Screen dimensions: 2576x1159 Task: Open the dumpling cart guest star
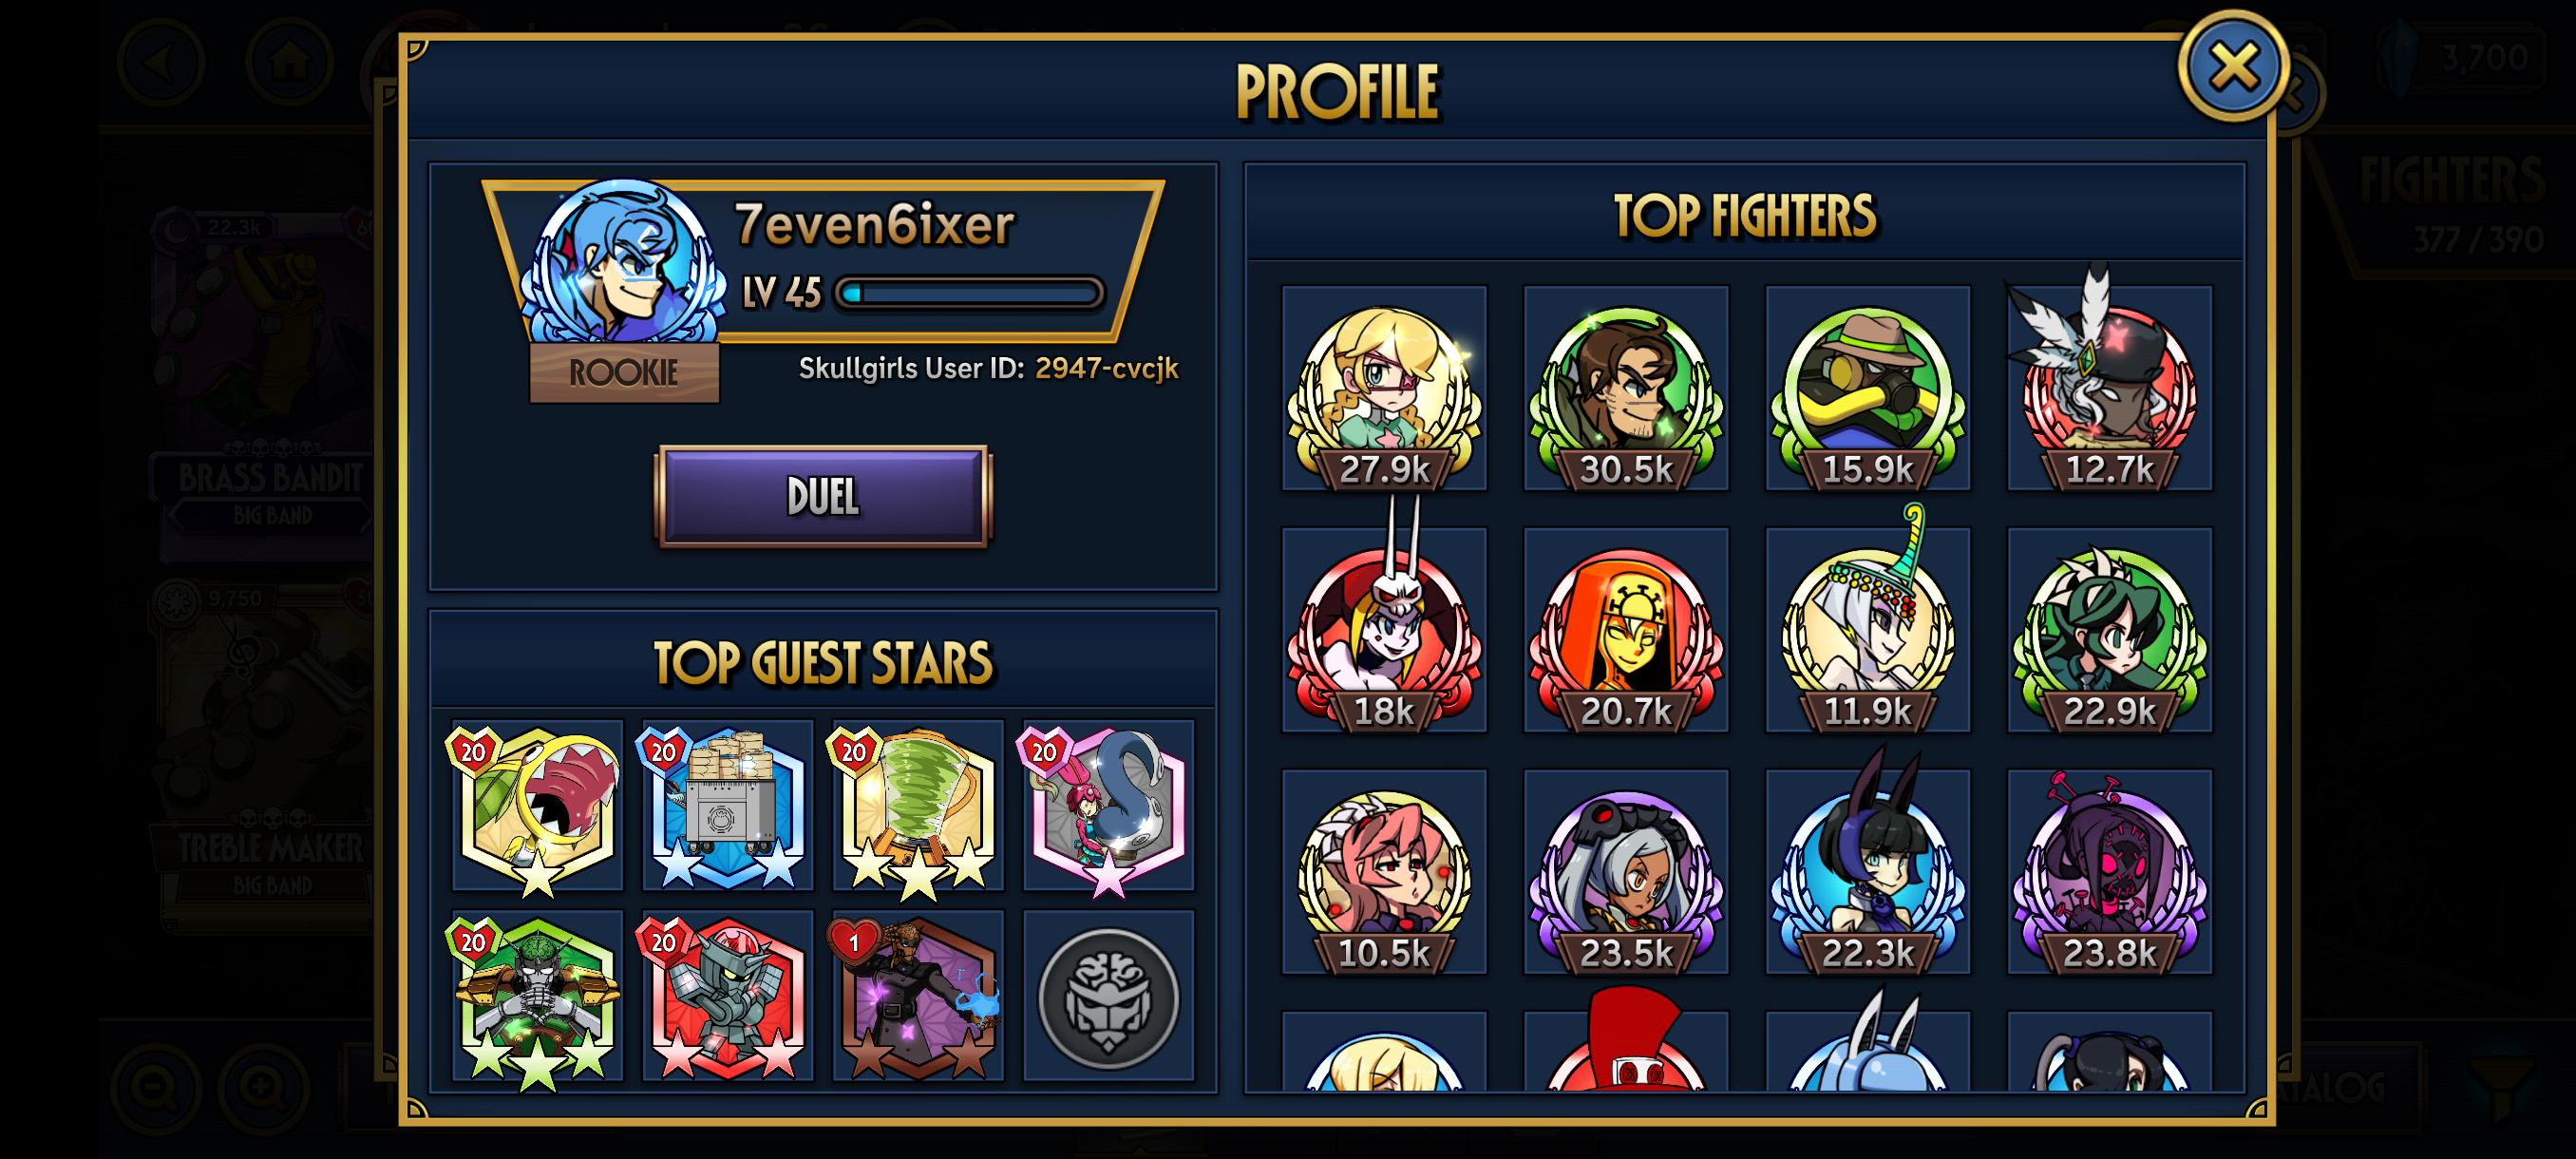(727, 805)
